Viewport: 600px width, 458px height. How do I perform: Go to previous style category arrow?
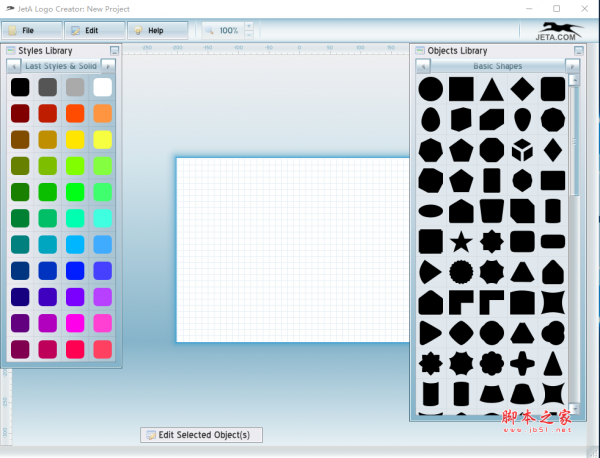point(13,65)
